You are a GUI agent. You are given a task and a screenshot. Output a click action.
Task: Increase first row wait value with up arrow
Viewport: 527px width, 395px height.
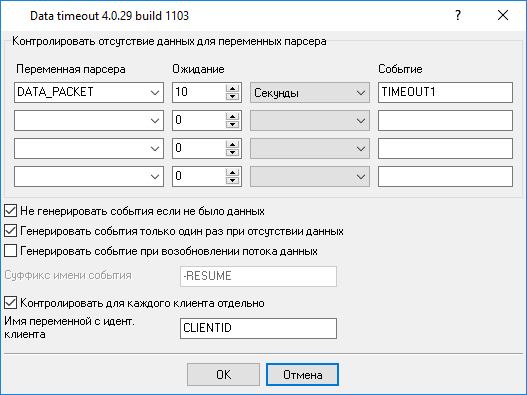[232, 88]
